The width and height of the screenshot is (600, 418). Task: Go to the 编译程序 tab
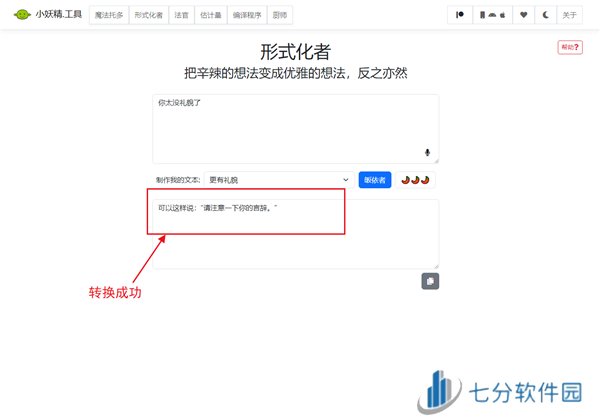(248, 15)
